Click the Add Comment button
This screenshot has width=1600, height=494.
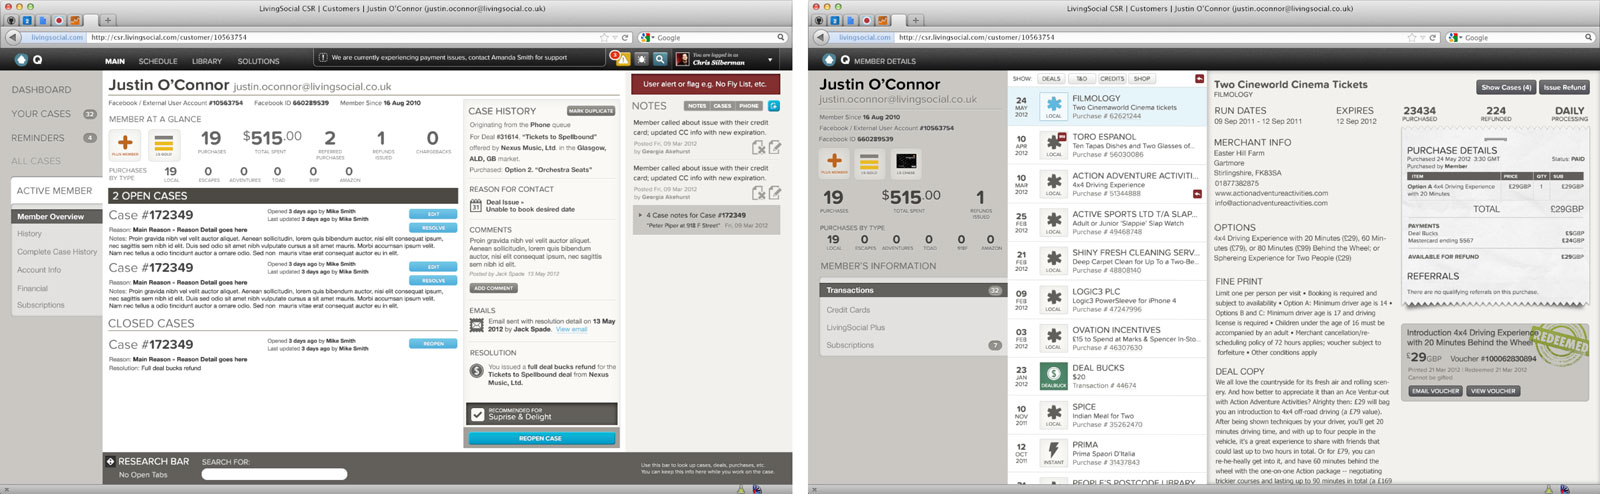coord(493,288)
